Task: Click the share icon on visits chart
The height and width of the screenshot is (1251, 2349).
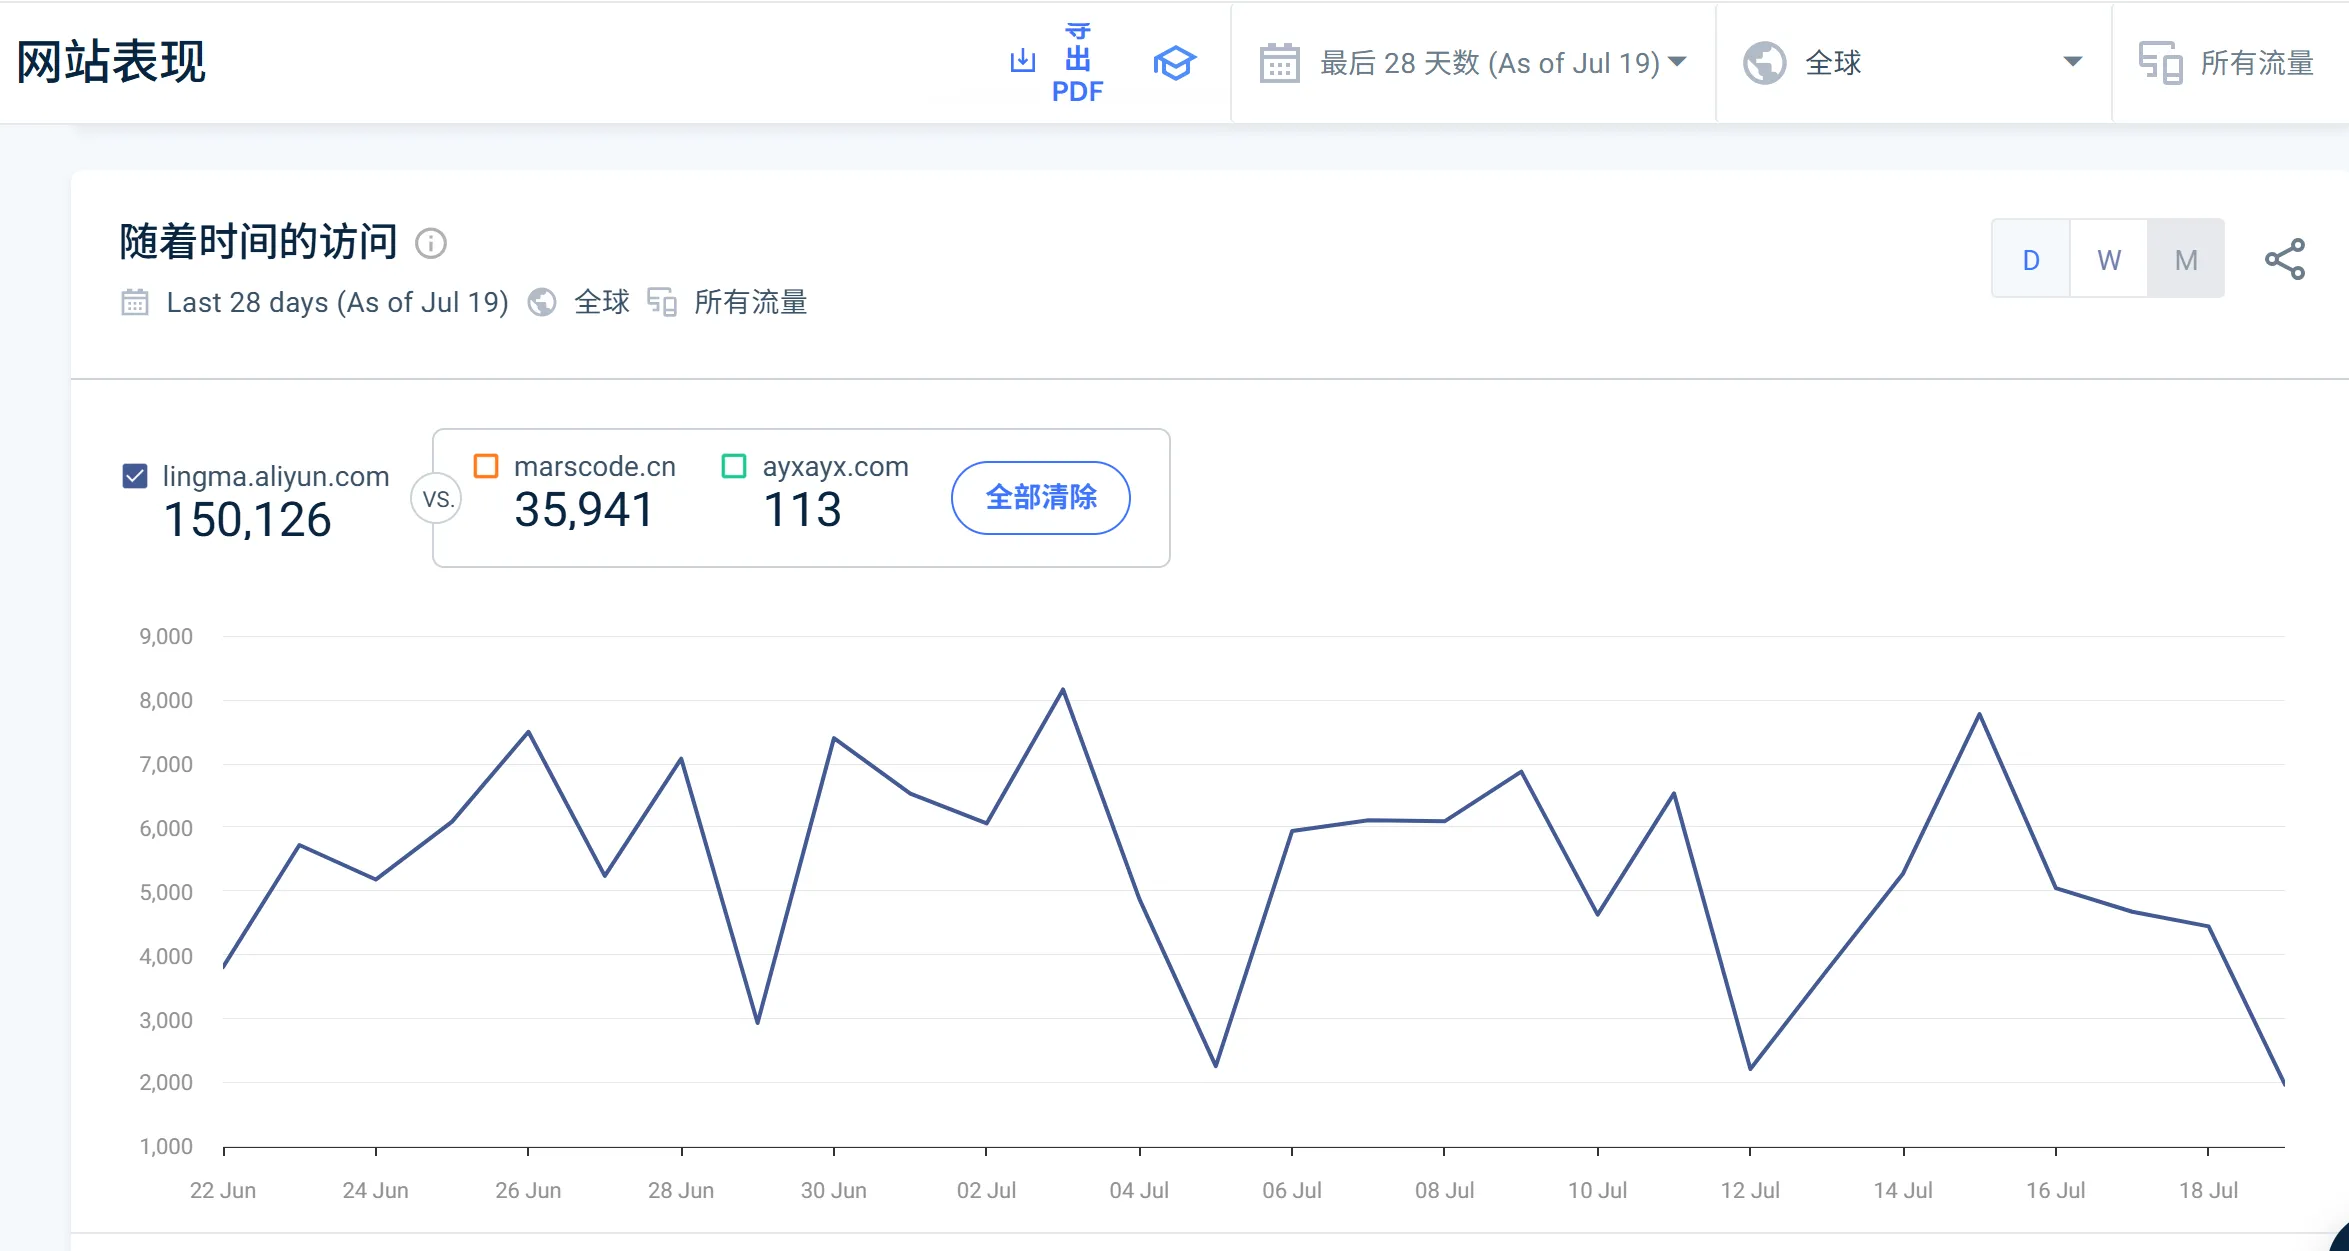Action: [2285, 259]
